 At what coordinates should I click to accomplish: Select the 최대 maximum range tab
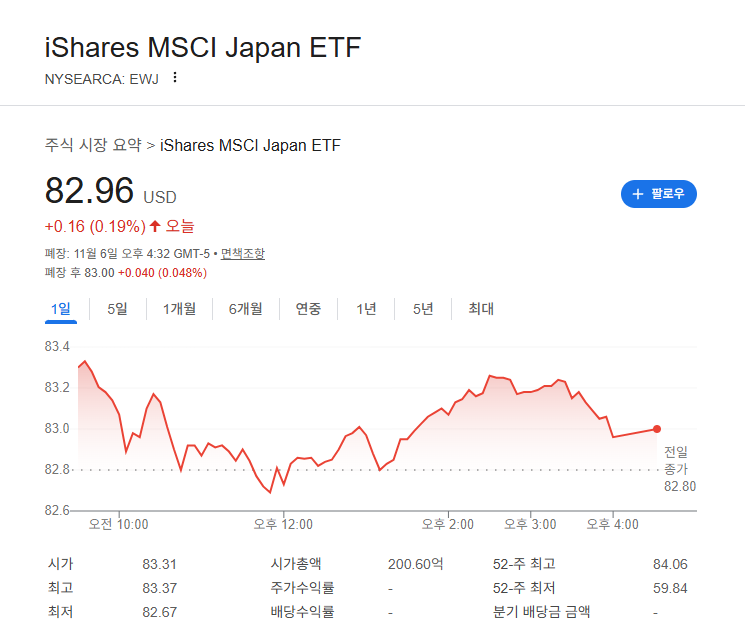481,309
